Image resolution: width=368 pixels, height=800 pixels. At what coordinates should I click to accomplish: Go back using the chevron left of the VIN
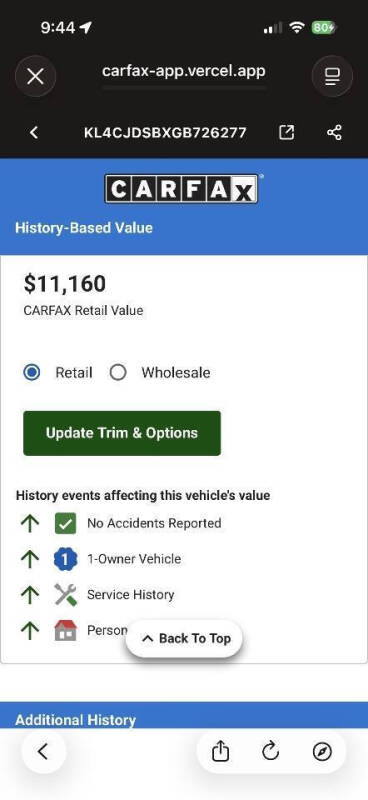tap(34, 133)
